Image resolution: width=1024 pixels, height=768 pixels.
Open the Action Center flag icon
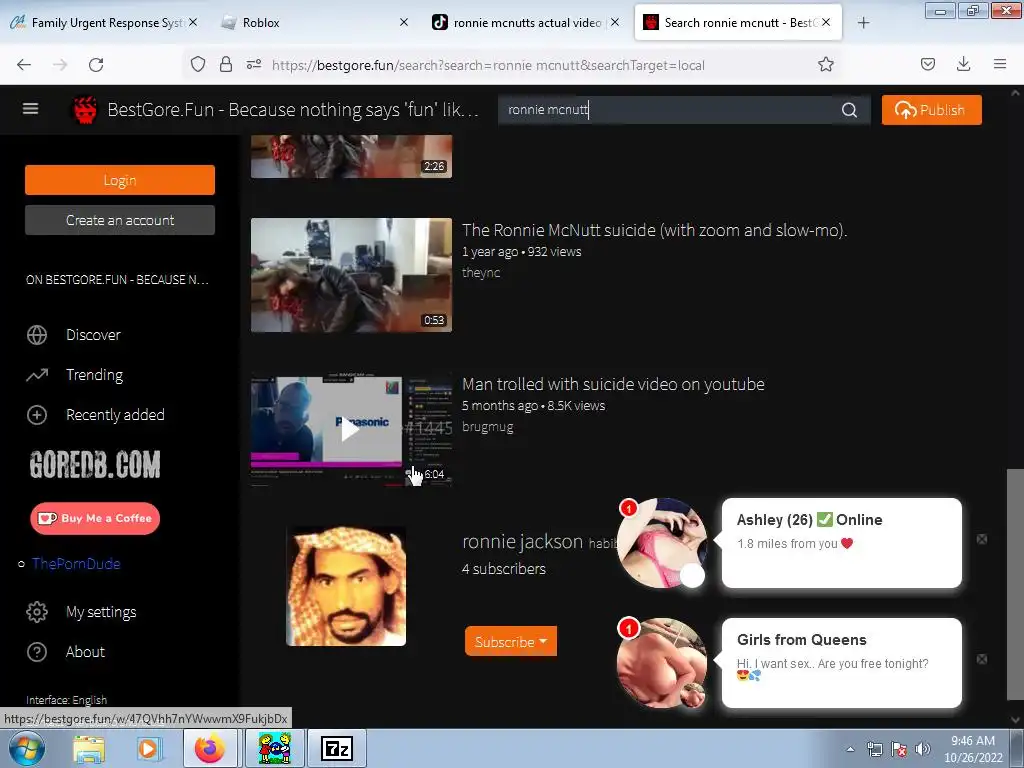point(899,749)
